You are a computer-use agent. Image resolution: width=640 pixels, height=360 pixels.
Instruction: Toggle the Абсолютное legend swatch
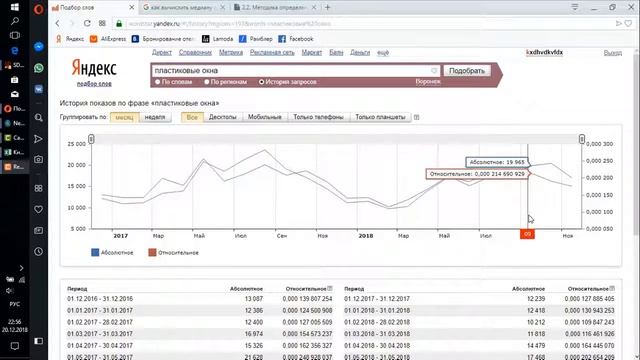pyautogui.click(x=95, y=253)
